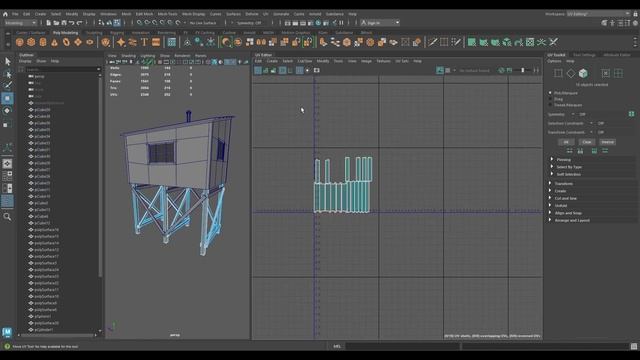Click the Outliner search field
This screenshot has width=640, height=360.
[63, 69]
